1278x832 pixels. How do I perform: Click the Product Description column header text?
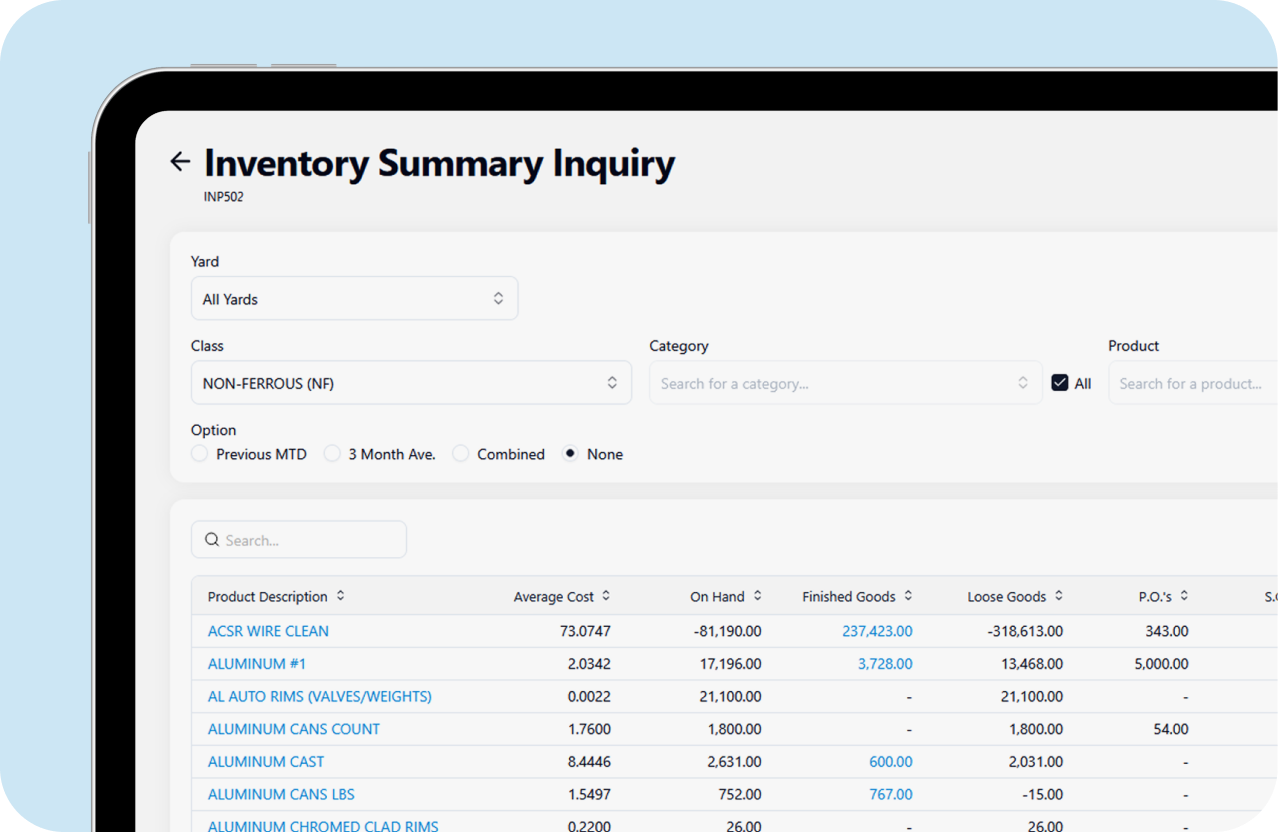pos(268,596)
